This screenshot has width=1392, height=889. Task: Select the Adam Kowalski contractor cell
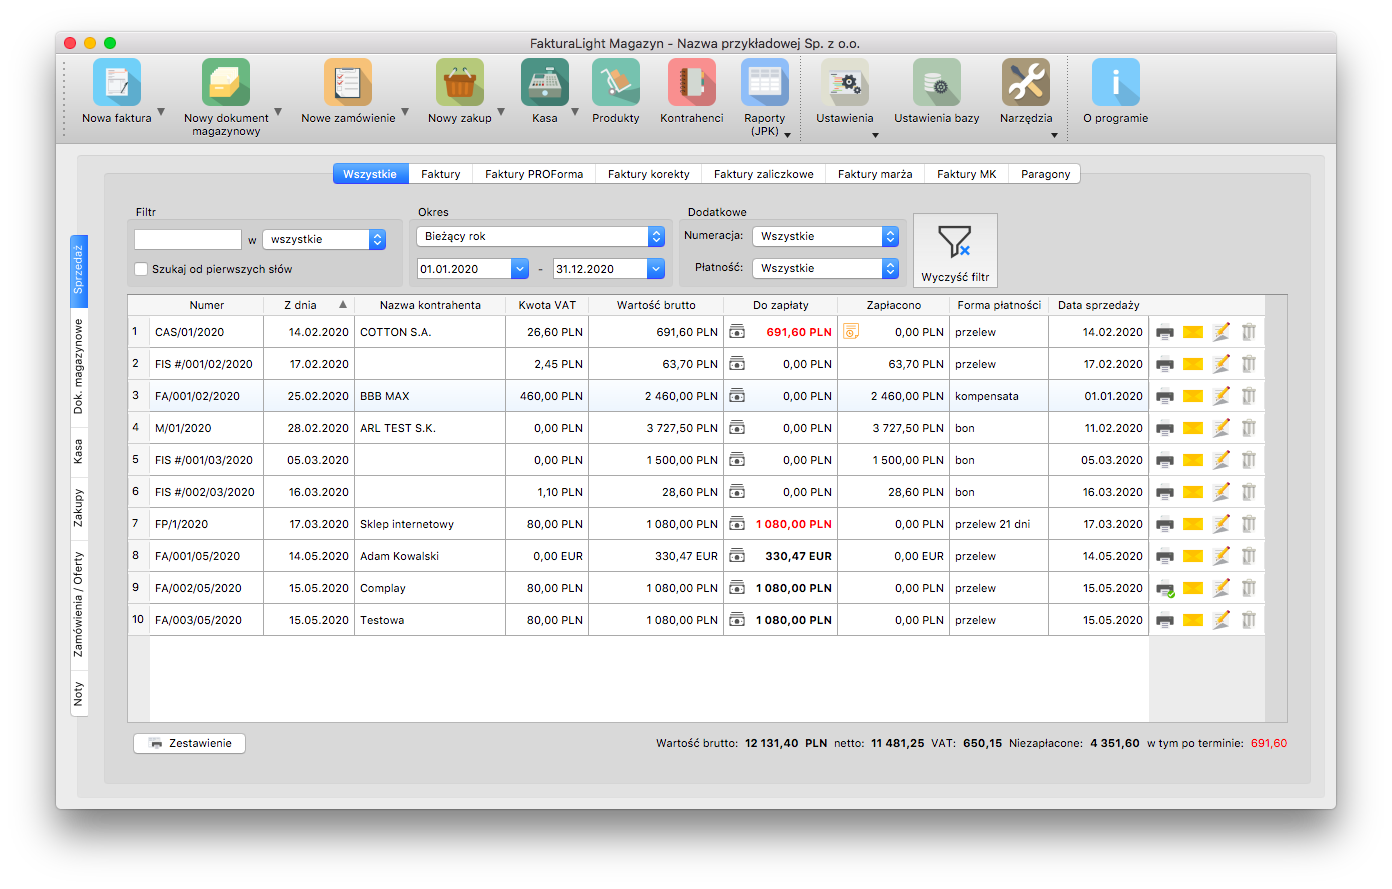[430, 556]
